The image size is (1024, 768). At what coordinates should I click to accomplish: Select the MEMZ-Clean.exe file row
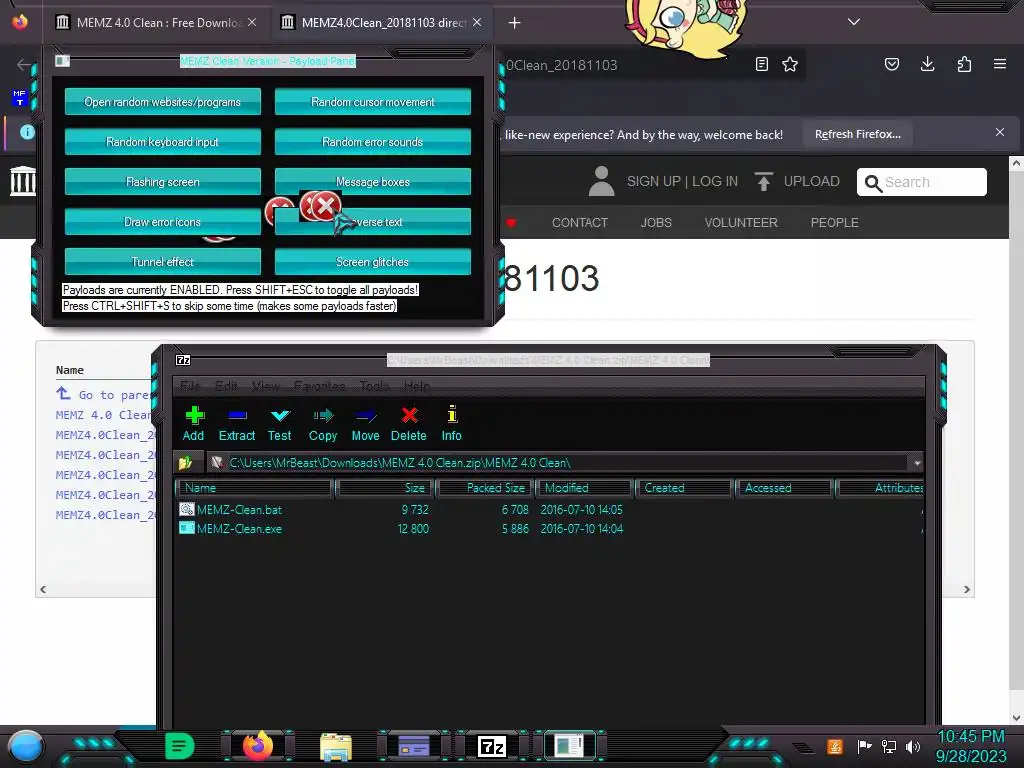pyautogui.click(x=549, y=529)
